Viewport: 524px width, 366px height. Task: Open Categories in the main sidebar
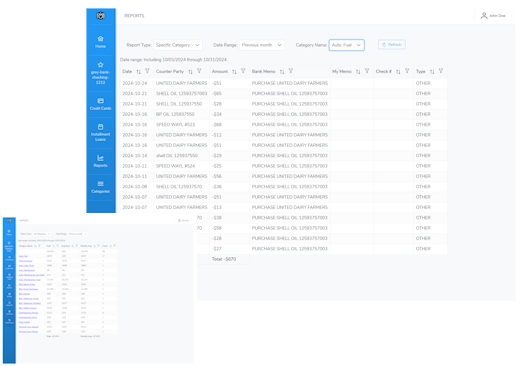[x=101, y=187]
